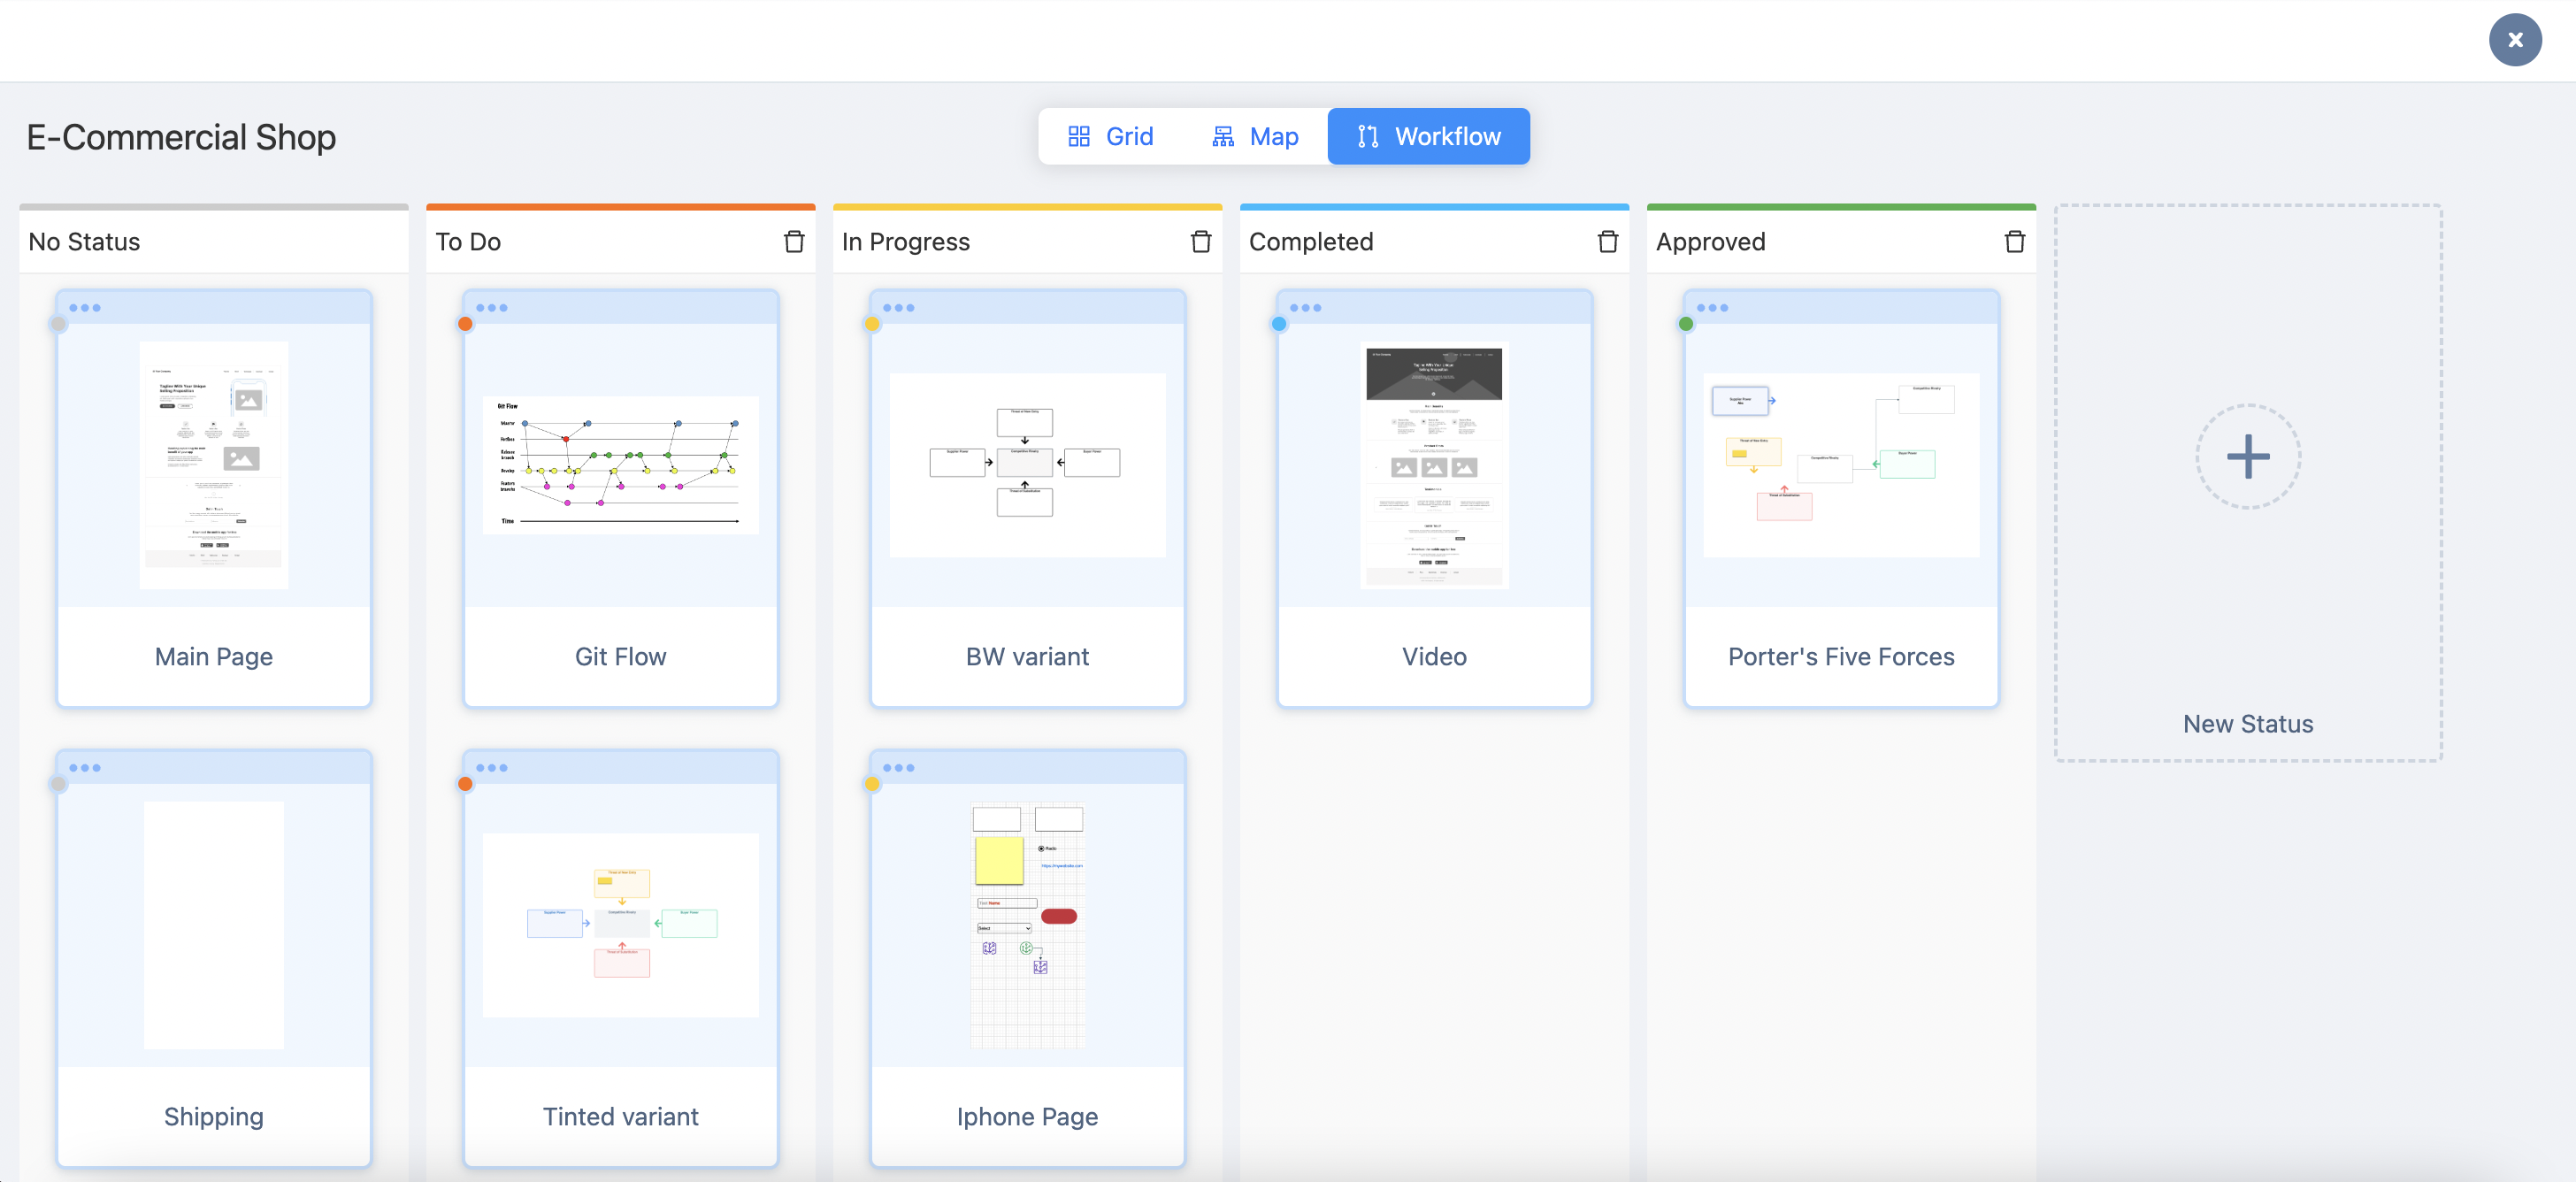2576x1182 pixels.
Task: Open three-dot menu on Main Page card
Action: pos(85,308)
